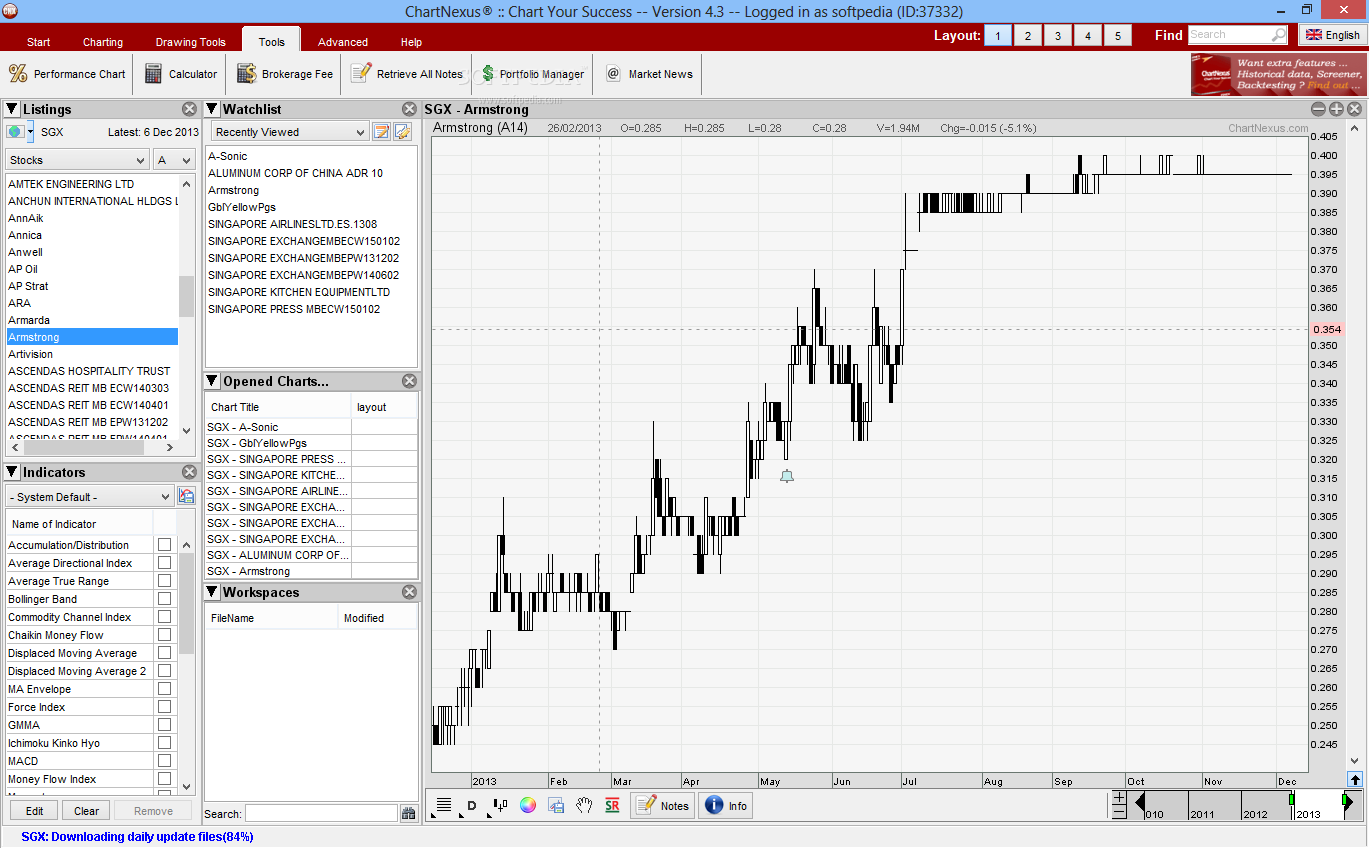Open Brokerage Fee settings
This screenshot has width=1369, height=848.
[285, 74]
